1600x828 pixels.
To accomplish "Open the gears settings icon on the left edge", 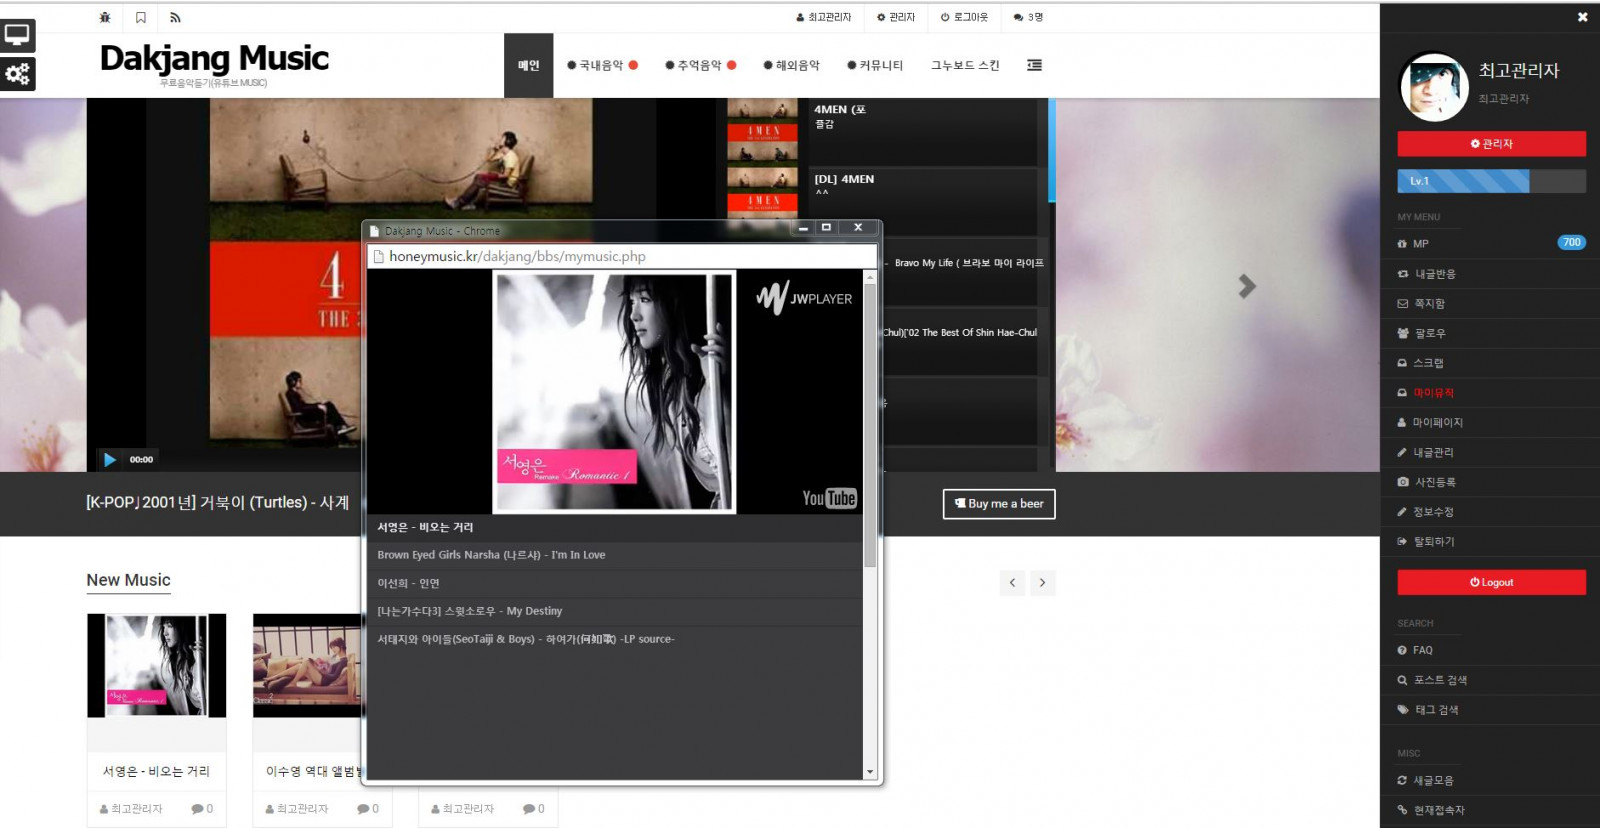I will click(x=17, y=74).
